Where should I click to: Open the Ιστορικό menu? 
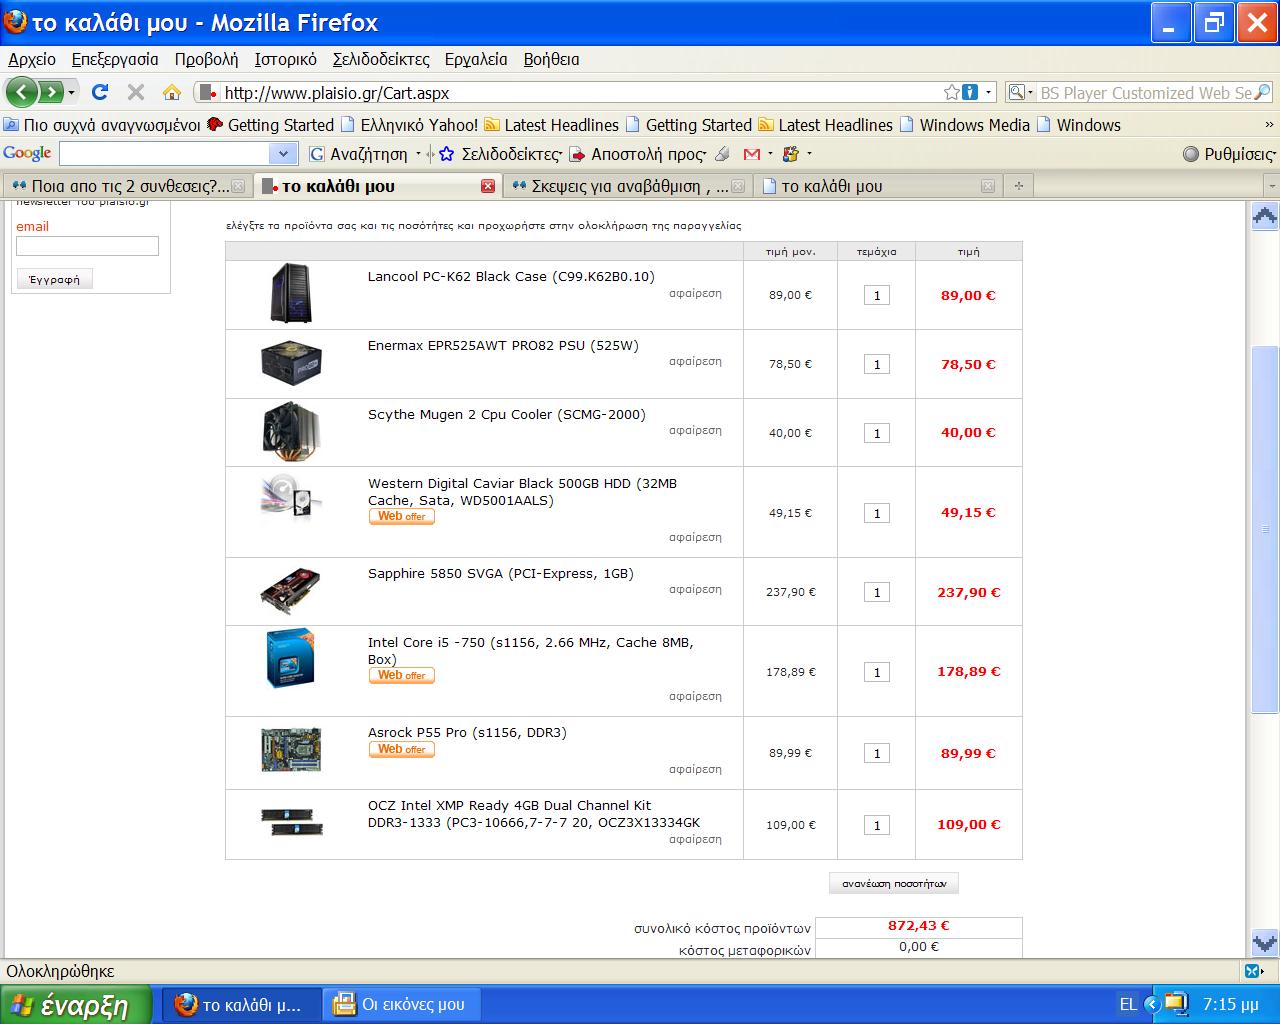[x=285, y=59]
